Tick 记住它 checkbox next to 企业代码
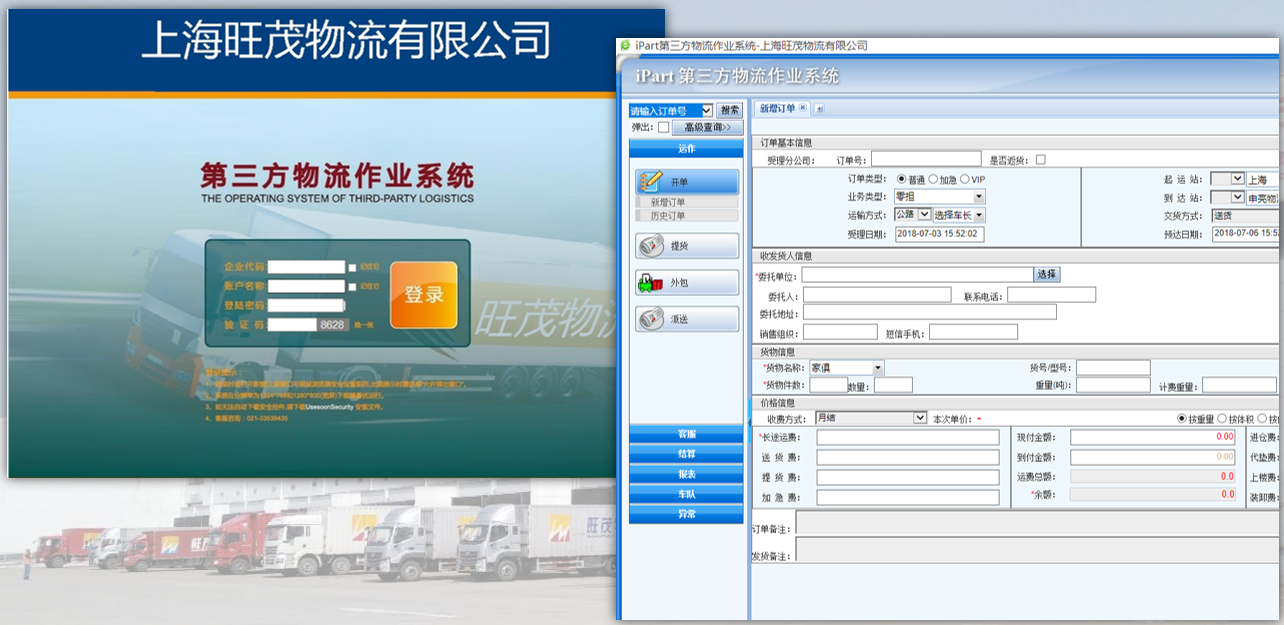The image size is (1284, 625). (x=352, y=267)
